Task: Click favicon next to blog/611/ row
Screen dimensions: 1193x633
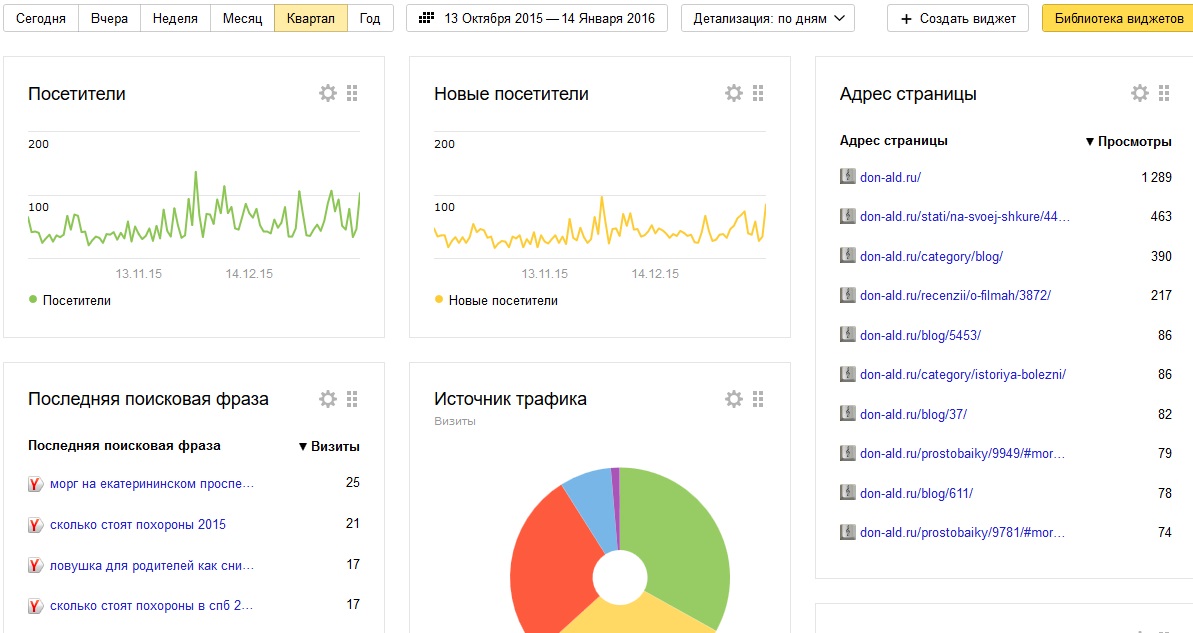Action: [848, 493]
